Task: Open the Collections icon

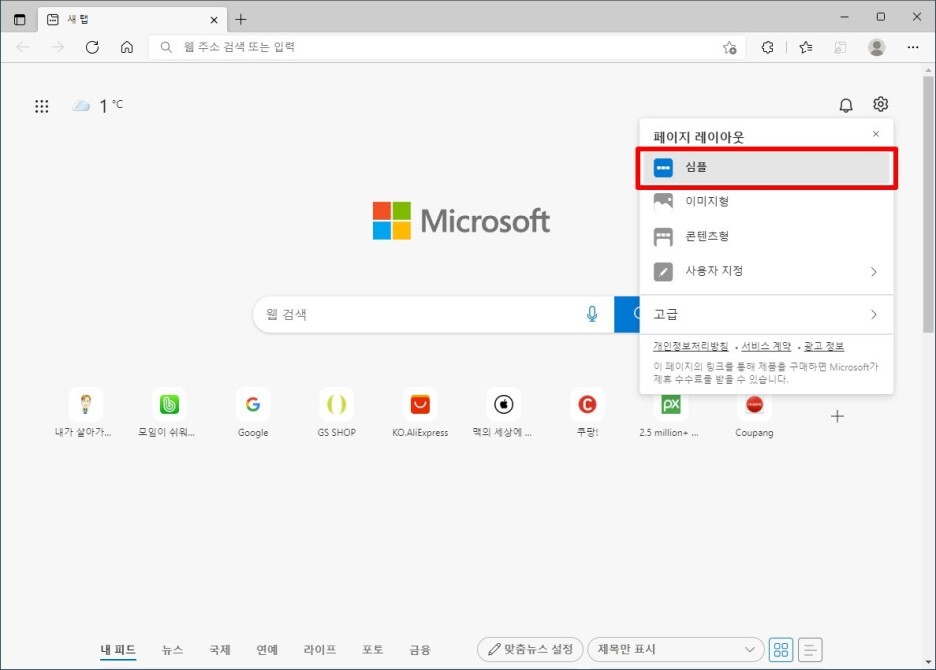Action: click(x=840, y=47)
